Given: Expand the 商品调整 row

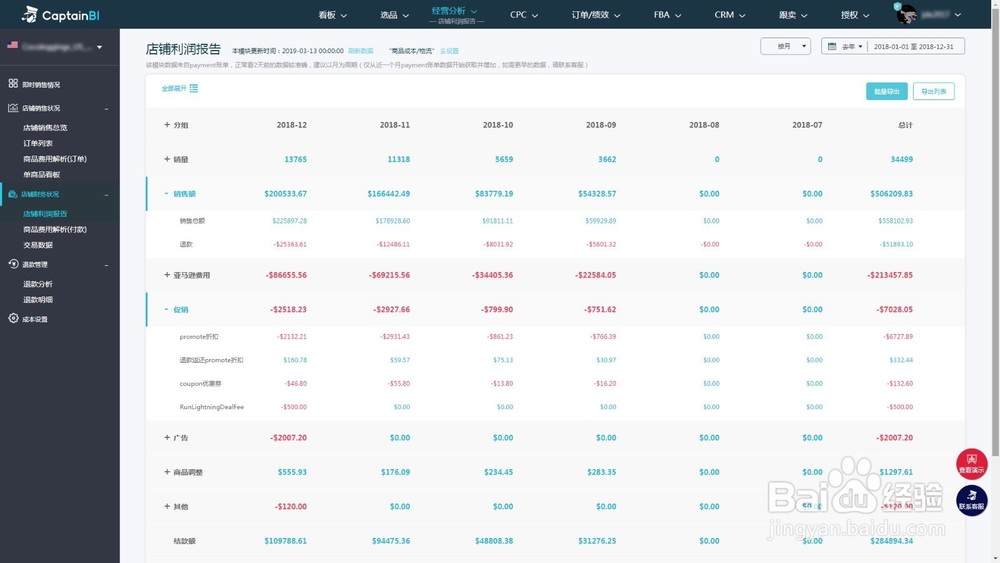Looking at the screenshot, I should tap(167, 472).
